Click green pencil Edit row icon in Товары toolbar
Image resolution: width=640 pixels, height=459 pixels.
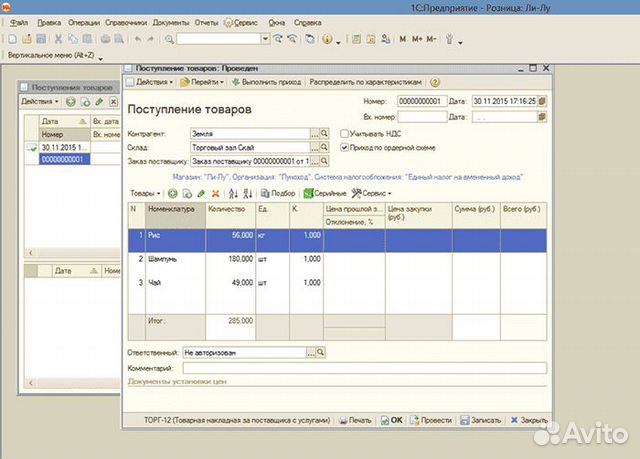201,193
